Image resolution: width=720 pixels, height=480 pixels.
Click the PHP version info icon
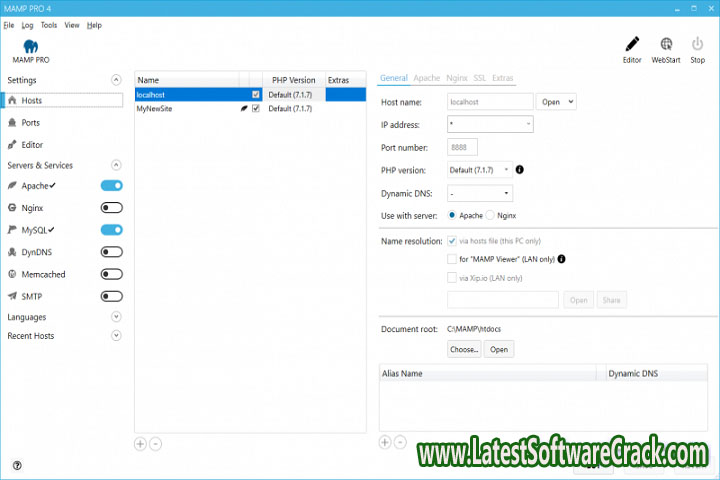point(519,169)
